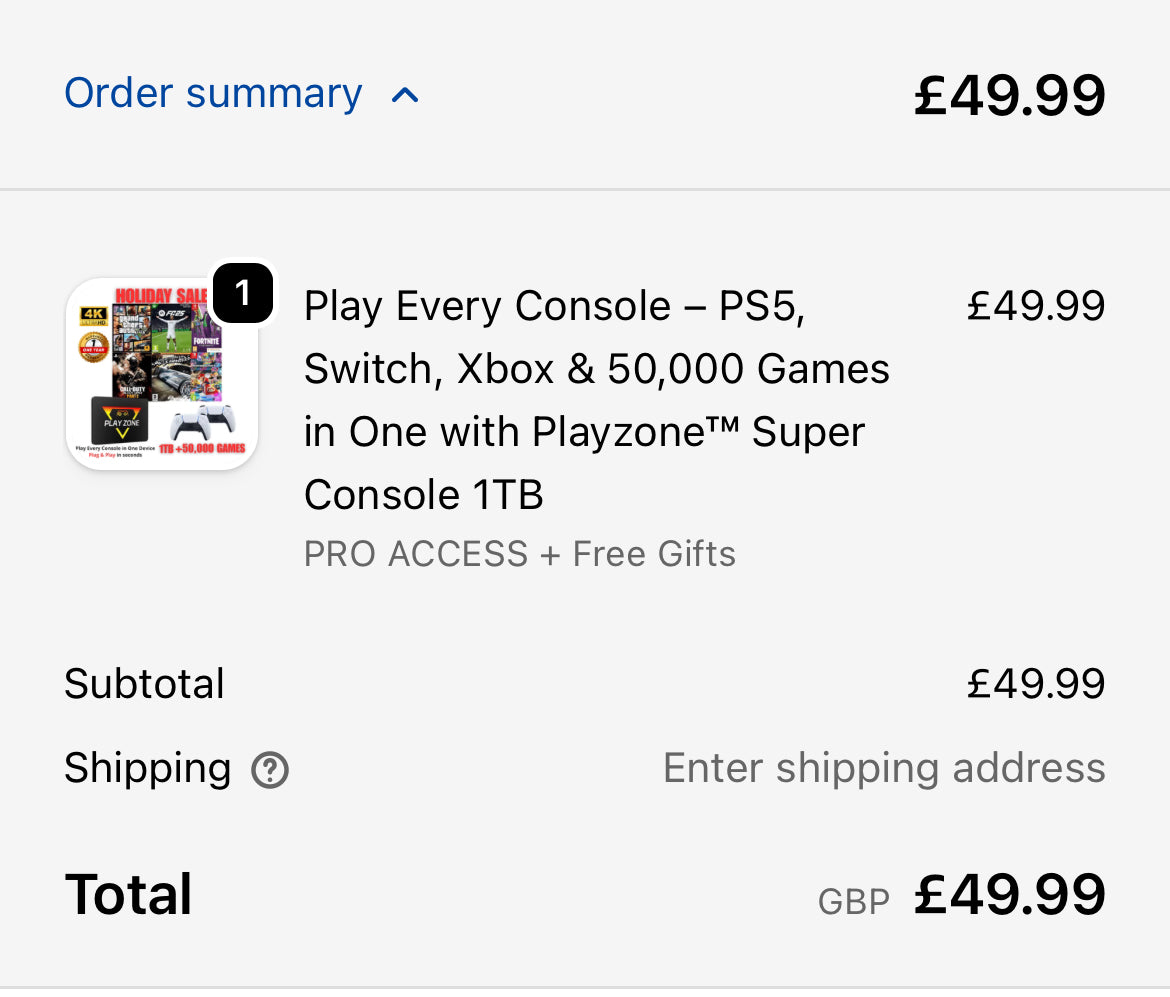Click the PRO ACCESS + Free Gifts variant text

coord(519,554)
